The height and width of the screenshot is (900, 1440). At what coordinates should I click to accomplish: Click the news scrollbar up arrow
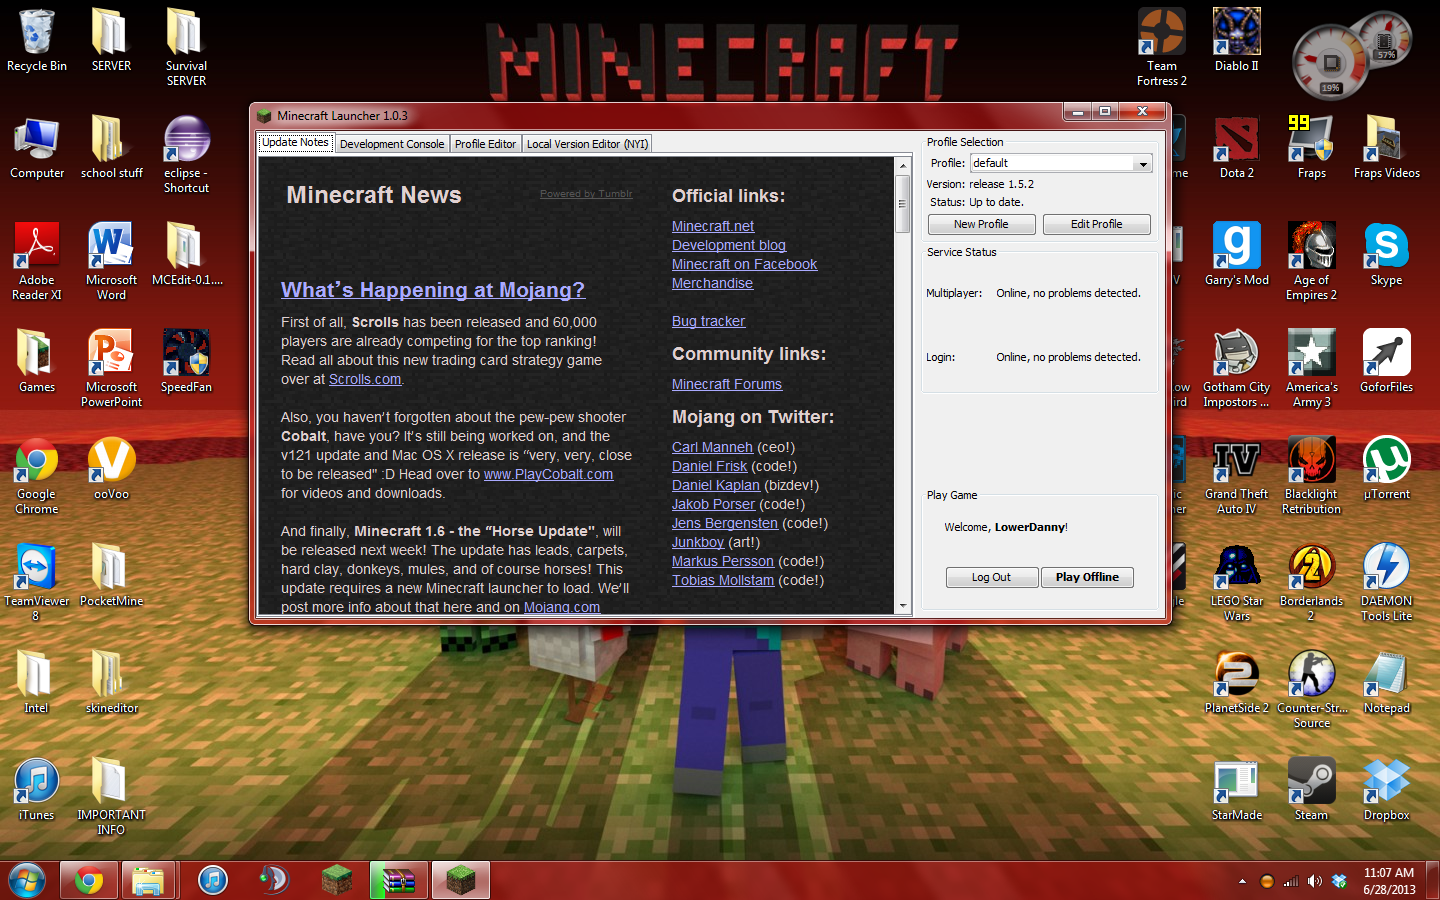tap(903, 165)
